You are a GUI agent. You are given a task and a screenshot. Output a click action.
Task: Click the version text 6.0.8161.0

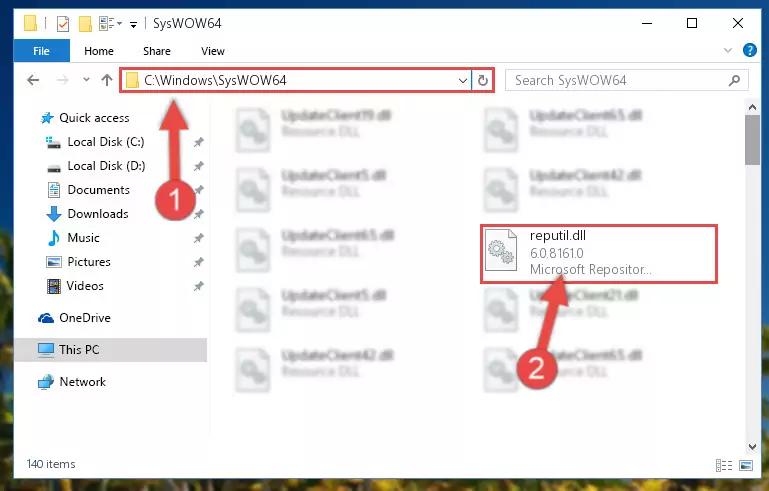click(557, 253)
